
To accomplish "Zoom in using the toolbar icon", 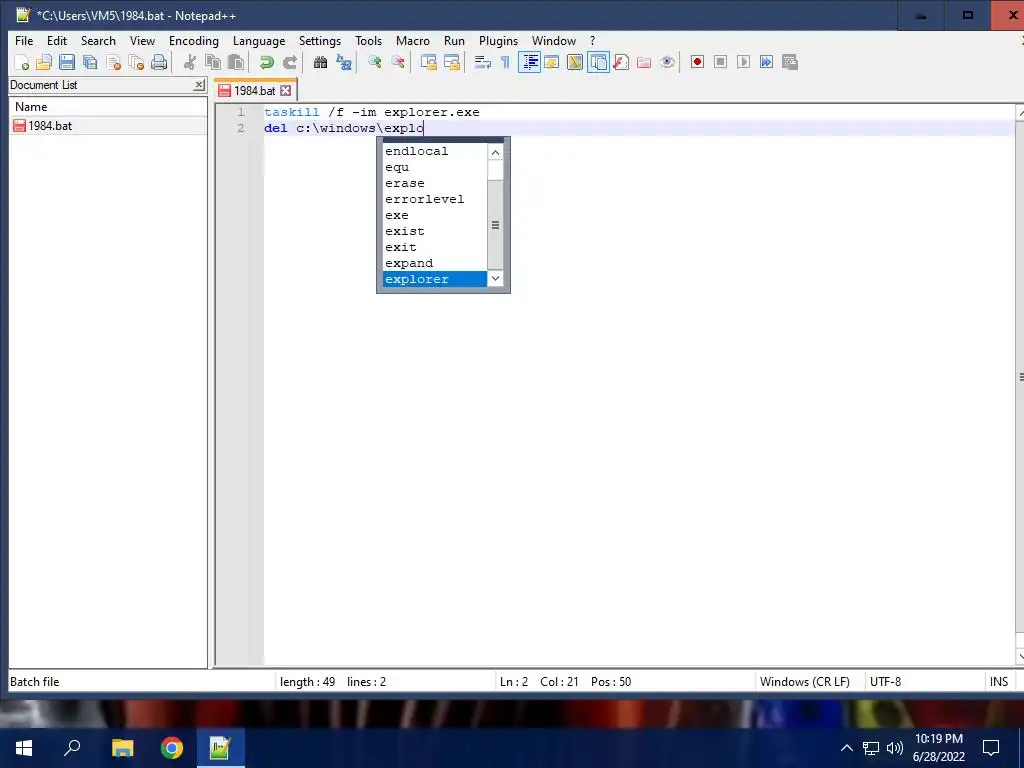I will click(374, 62).
